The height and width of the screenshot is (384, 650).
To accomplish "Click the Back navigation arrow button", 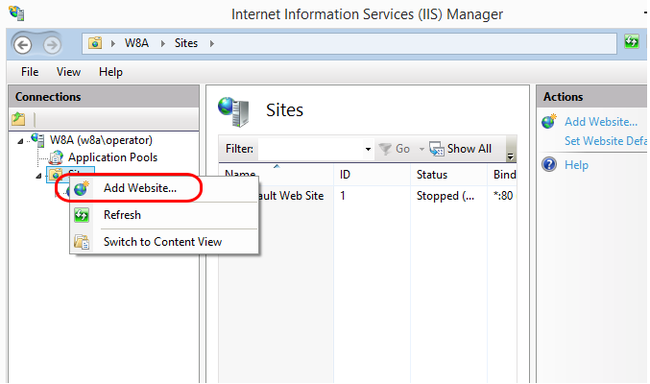I will tap(23, 45).
